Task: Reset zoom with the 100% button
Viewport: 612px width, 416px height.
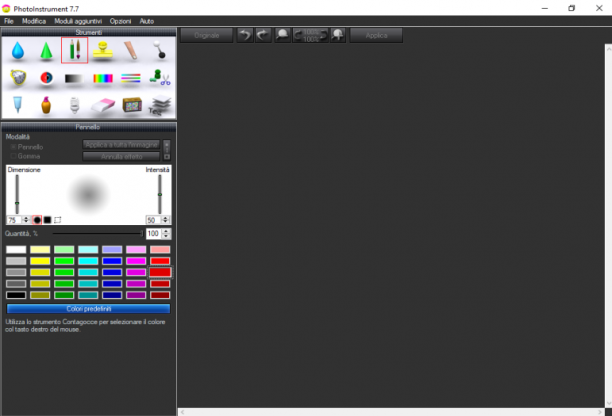Action: coord(311,36)
